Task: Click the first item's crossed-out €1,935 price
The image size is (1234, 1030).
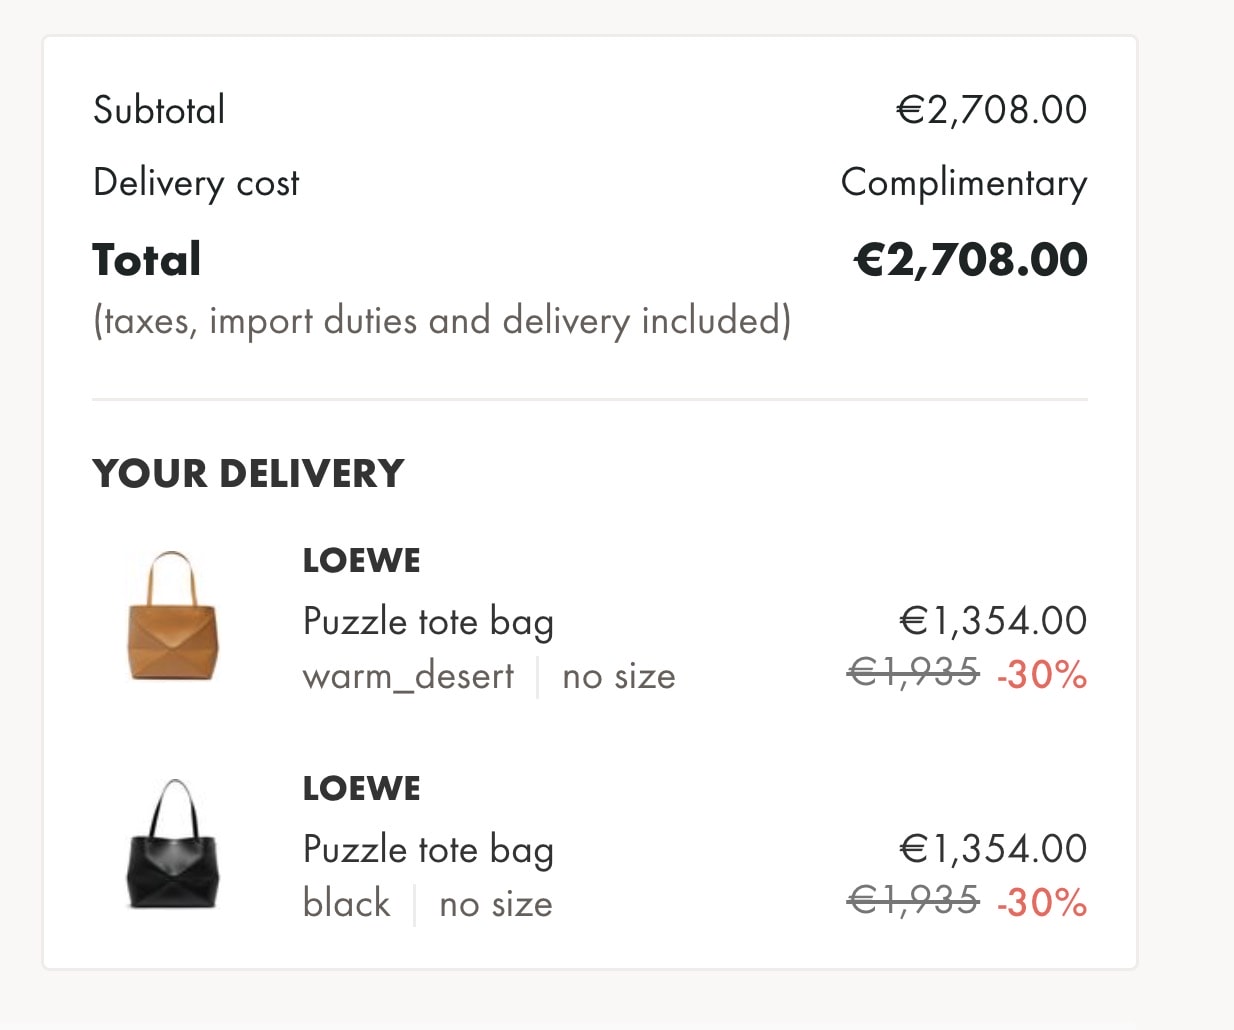Action: pos(913,673)
